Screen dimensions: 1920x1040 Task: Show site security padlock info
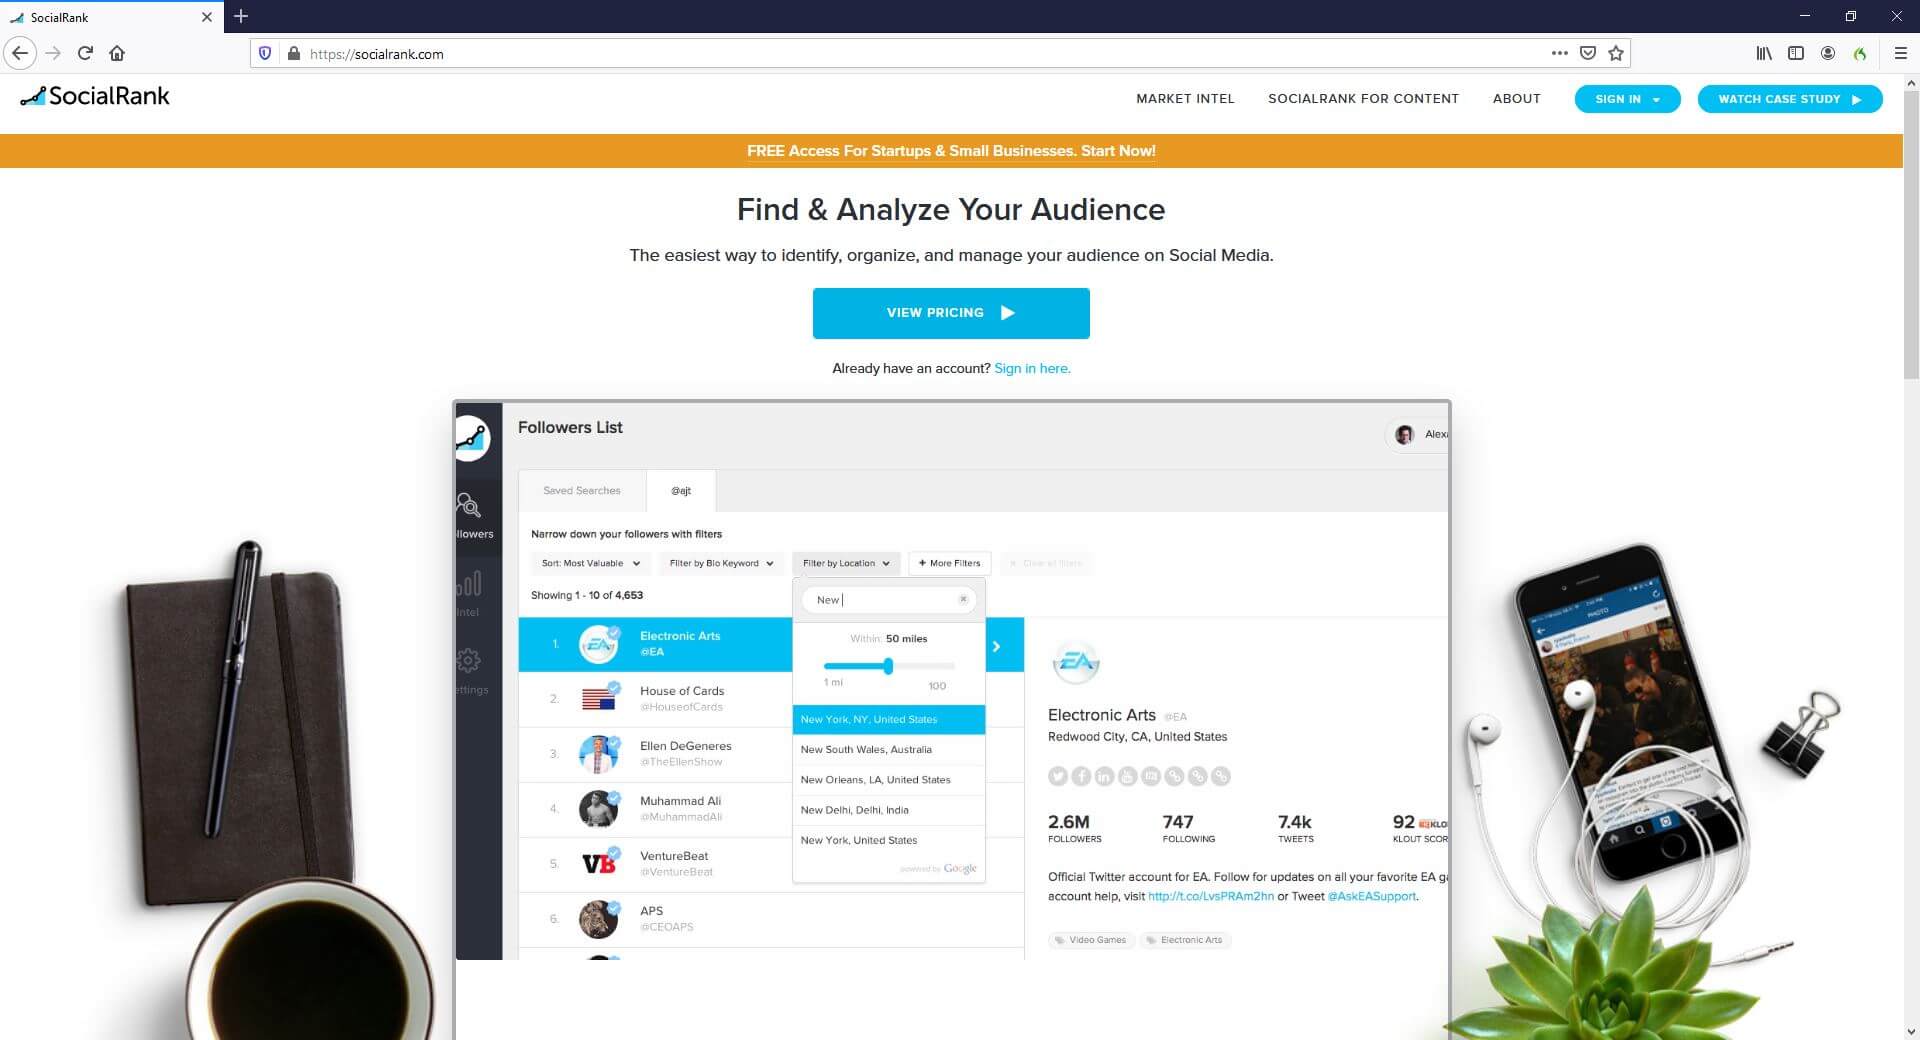click(x=293, y=53)
